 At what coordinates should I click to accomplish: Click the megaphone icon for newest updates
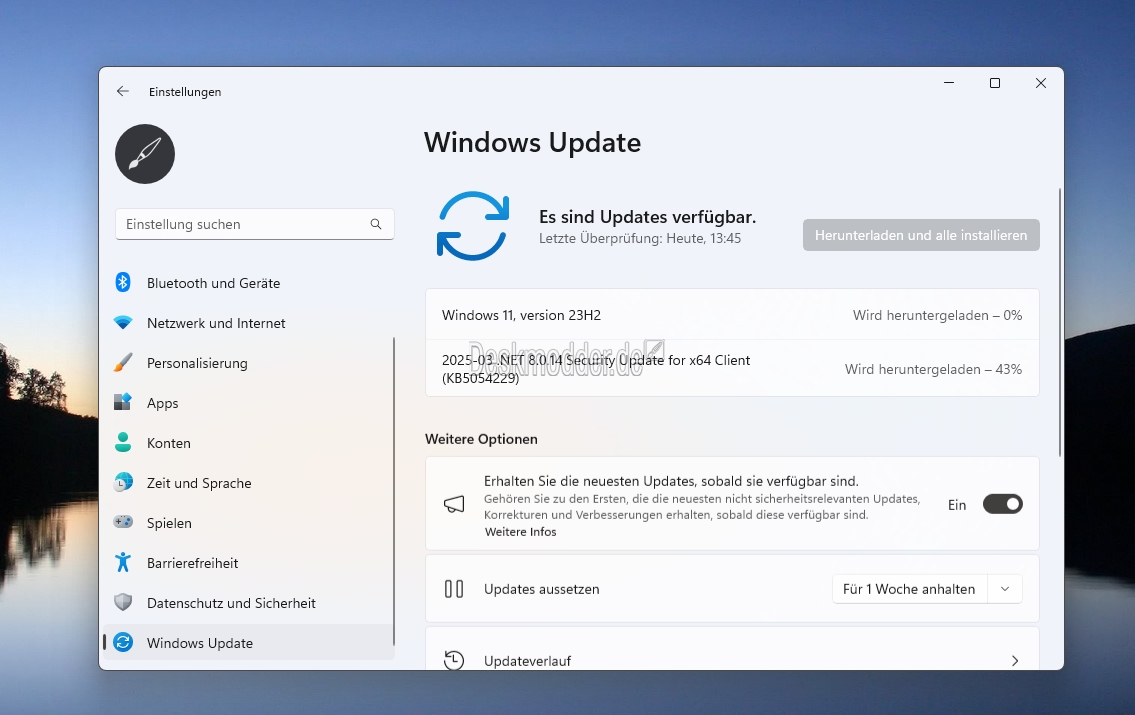[x=454, y=504]
